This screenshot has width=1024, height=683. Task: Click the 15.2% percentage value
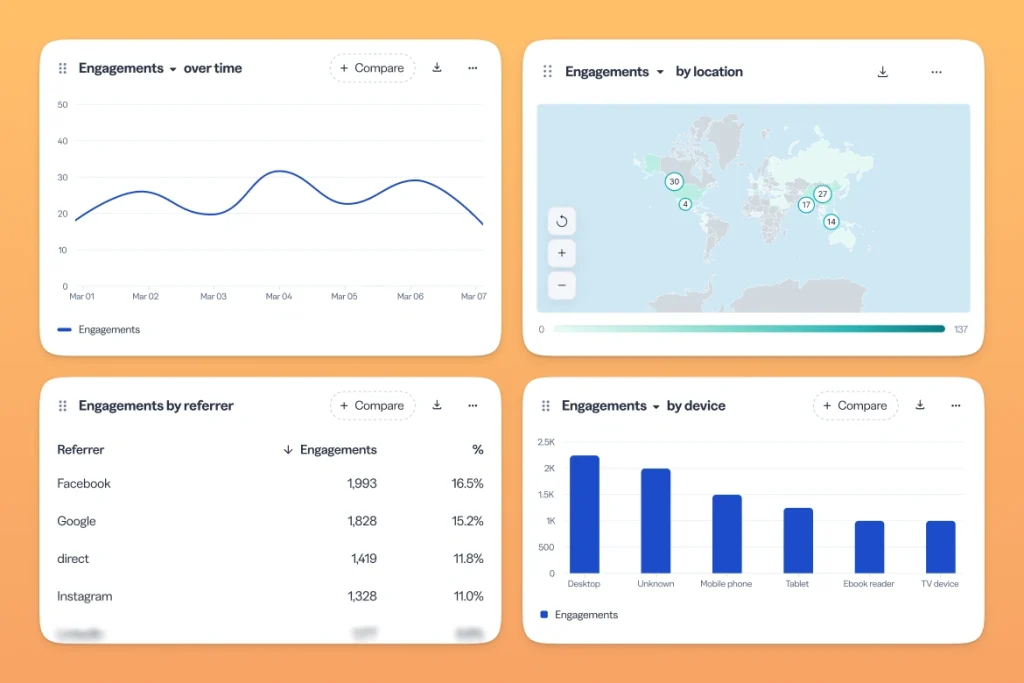468,521
